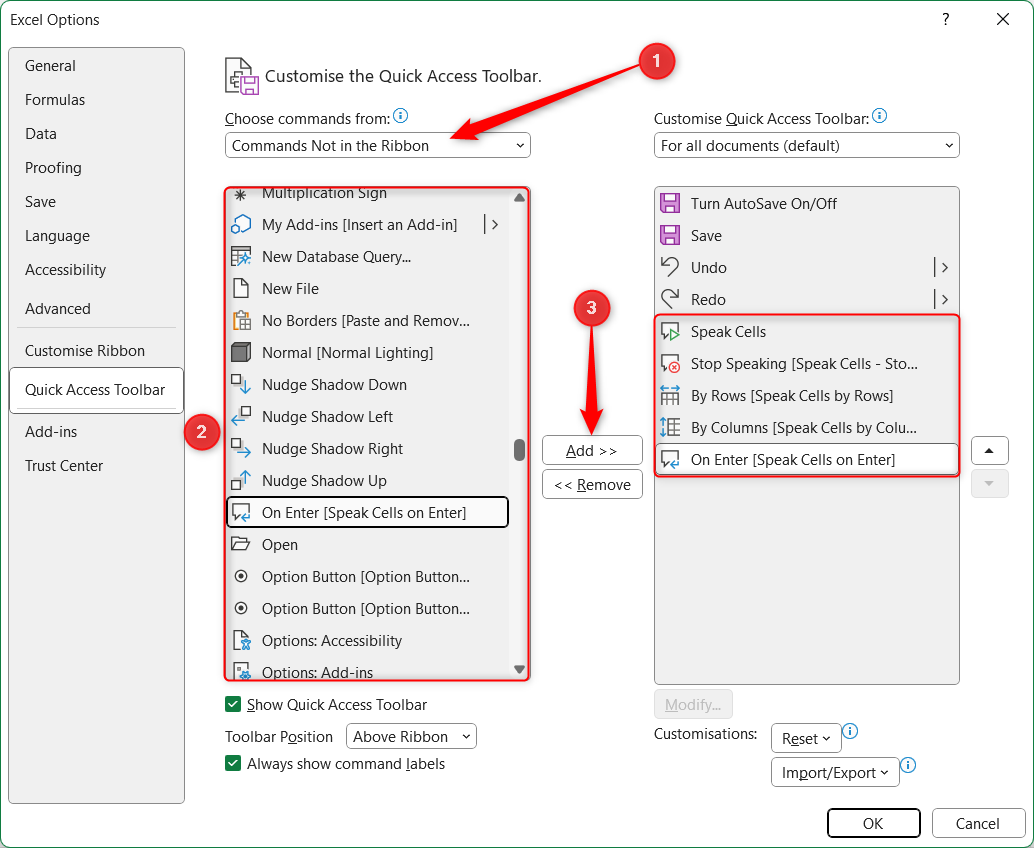
Task: Click the Multiplication Sign command icon
Action: [240, 193]
